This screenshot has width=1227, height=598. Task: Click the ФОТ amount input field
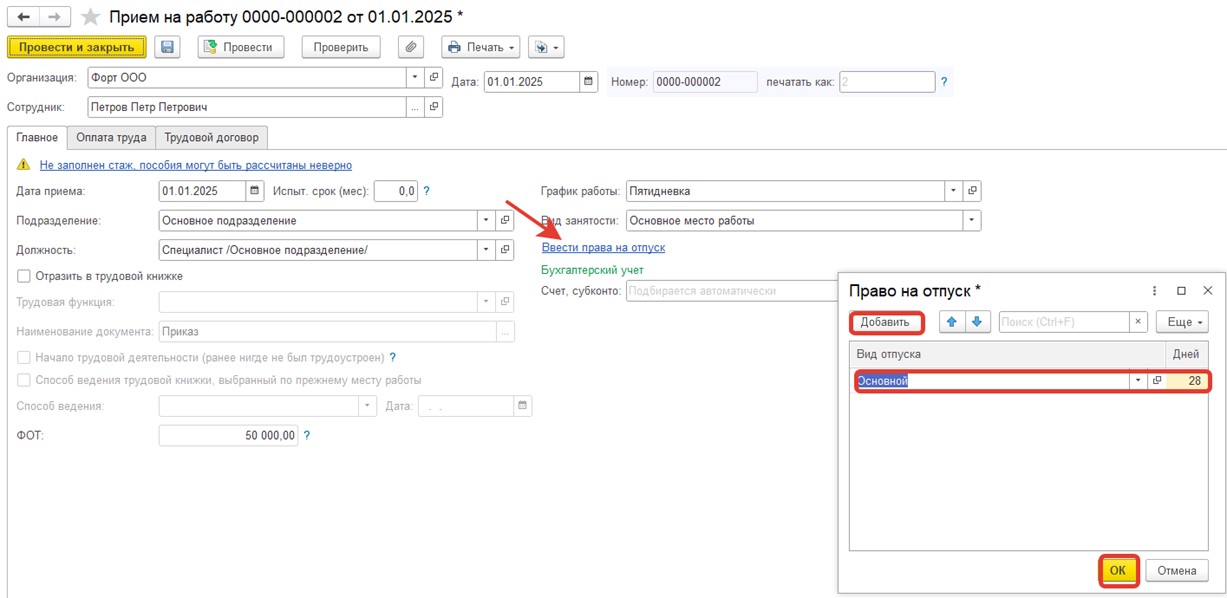228,435
